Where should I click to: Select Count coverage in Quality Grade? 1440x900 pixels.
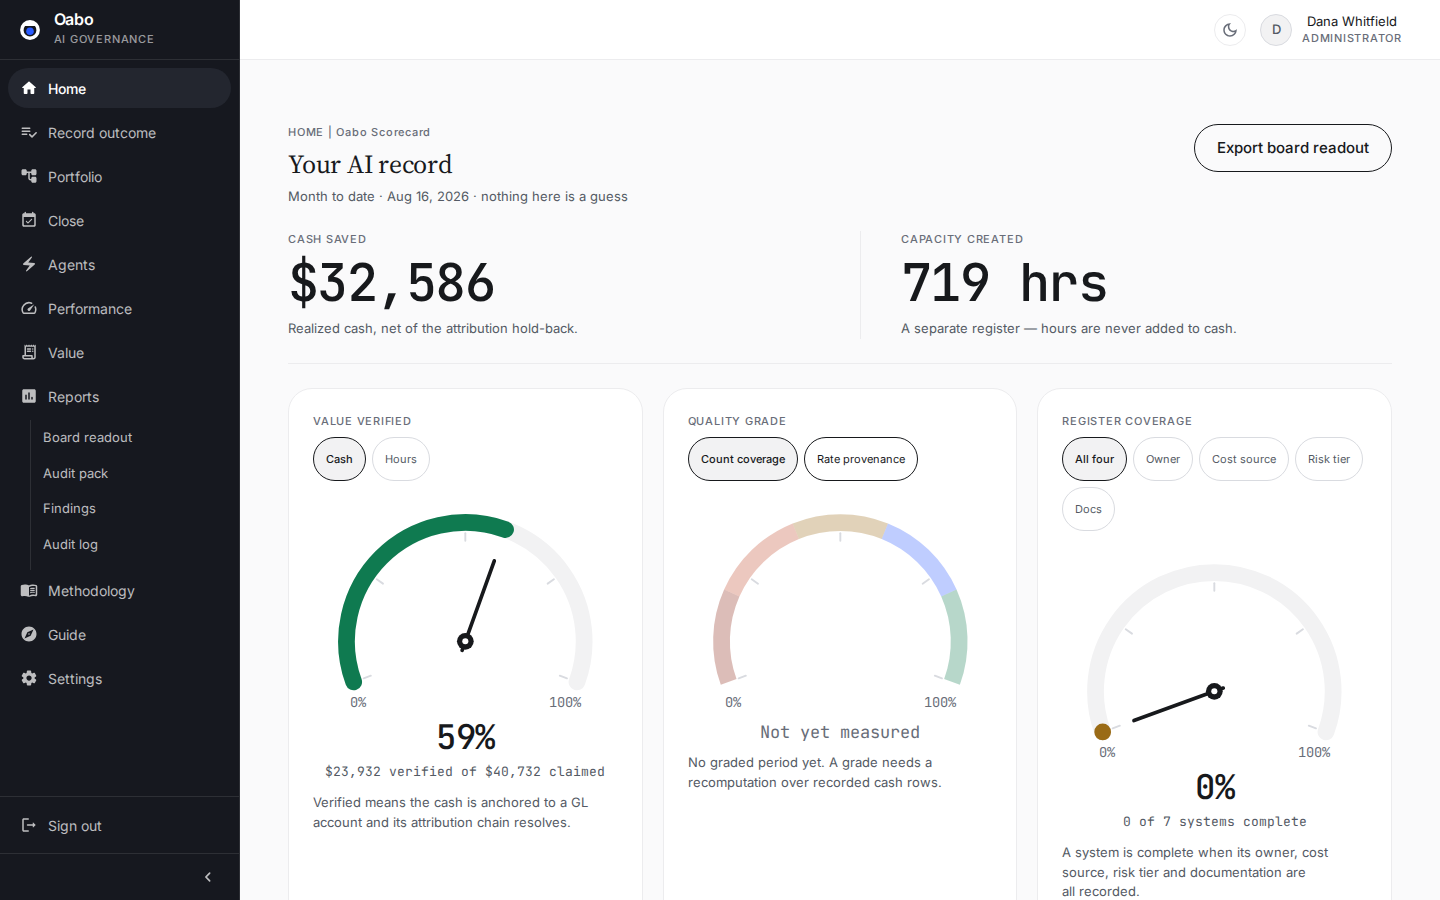[x=743, y=459]
